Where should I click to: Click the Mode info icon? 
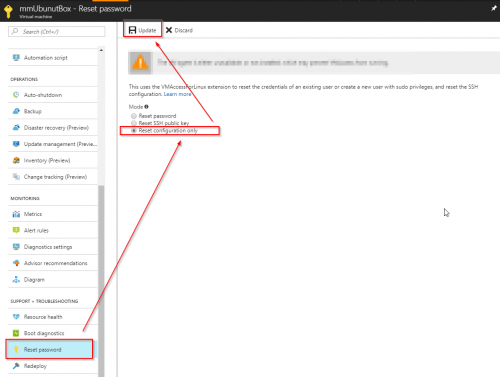[146, 107]
